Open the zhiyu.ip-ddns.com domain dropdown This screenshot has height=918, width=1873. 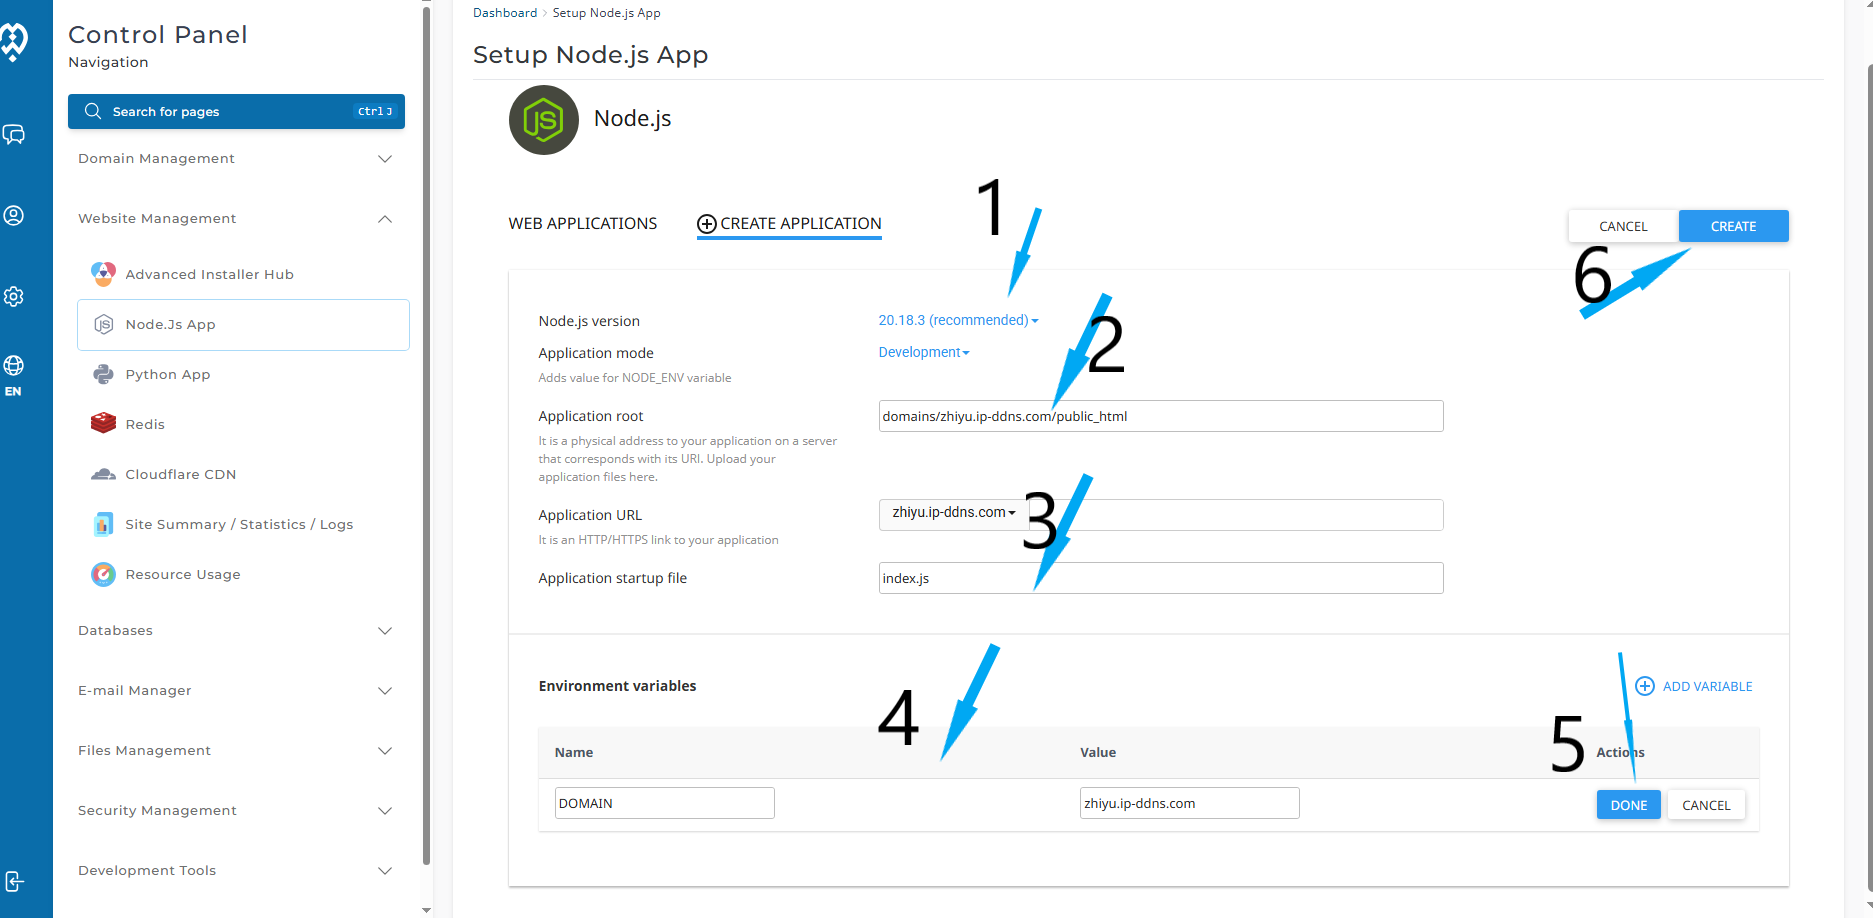tap(953, 512)
